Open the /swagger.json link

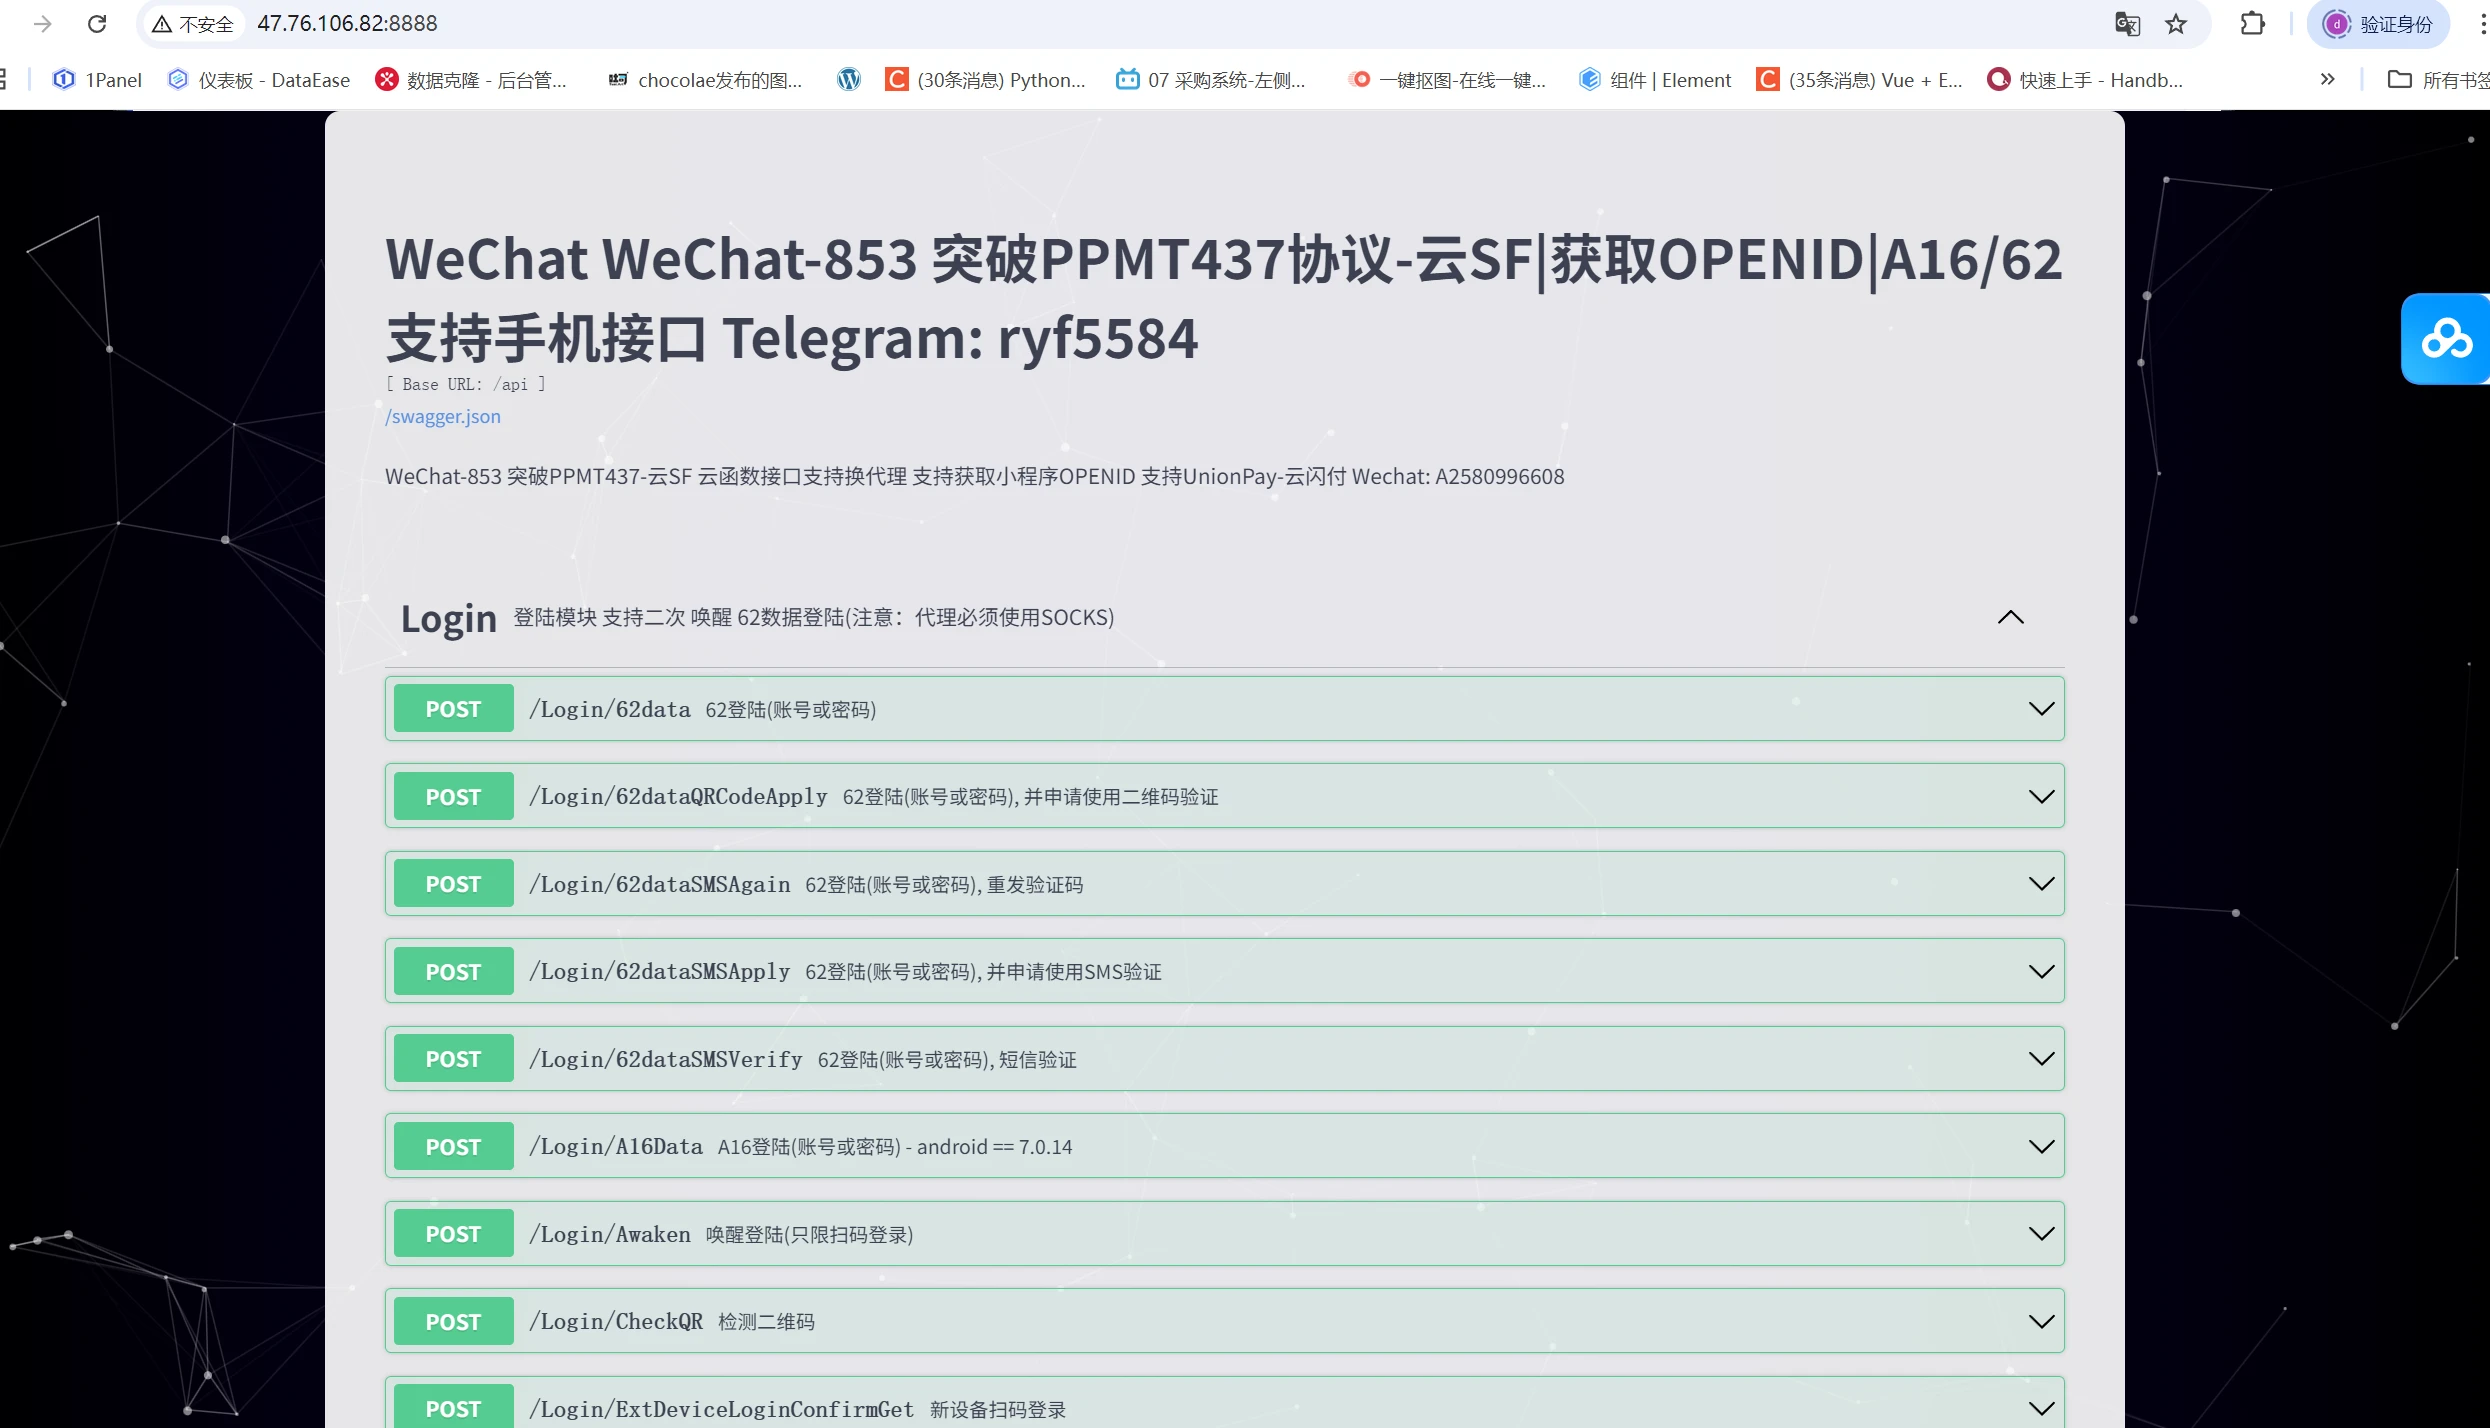tap(443, 416)
